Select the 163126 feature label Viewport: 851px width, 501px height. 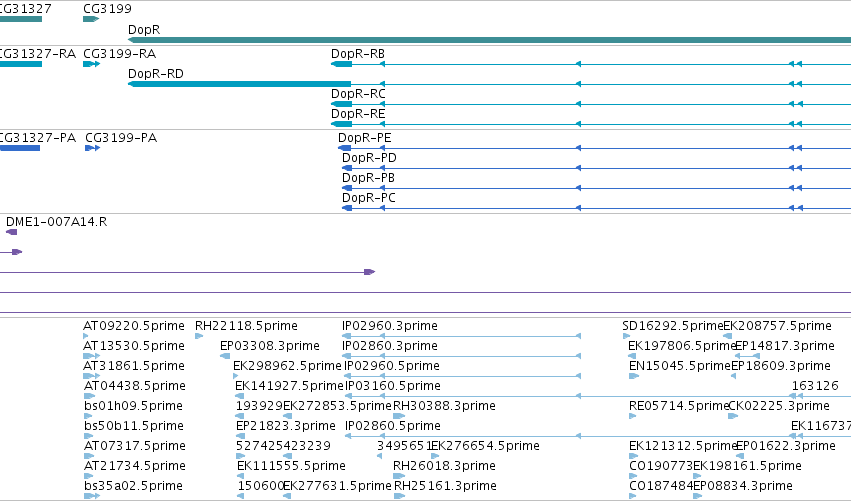[815, 386]
